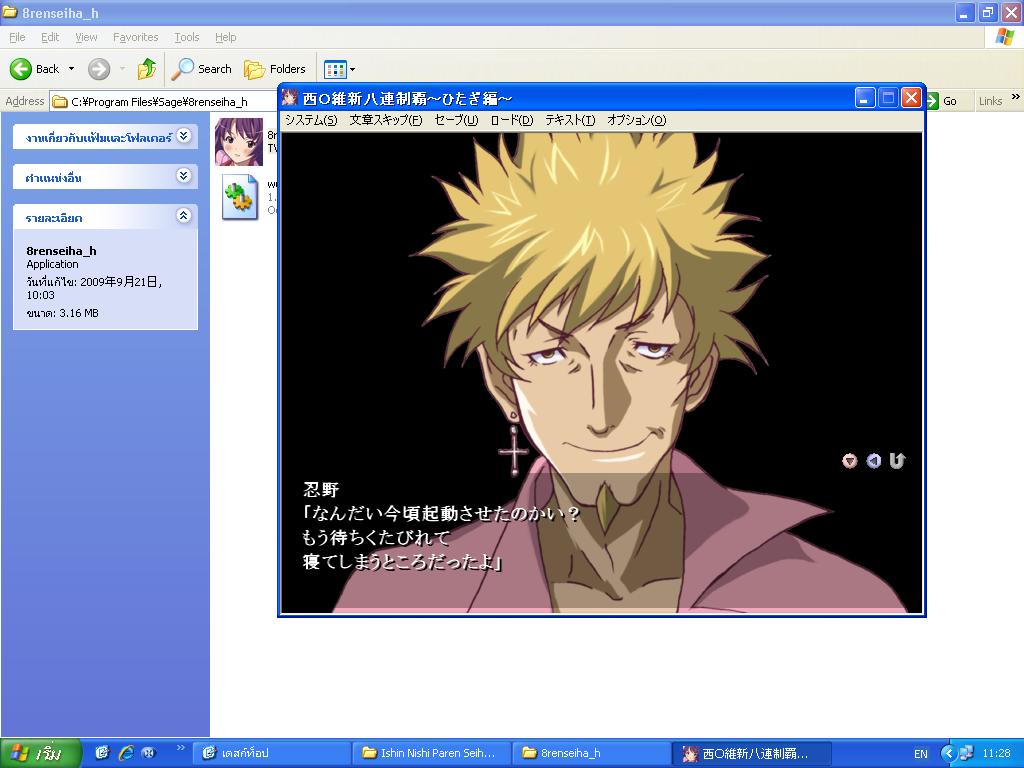Click the Views toolbar icon
The image size is (1024, 768).
[x=335, y=69]
